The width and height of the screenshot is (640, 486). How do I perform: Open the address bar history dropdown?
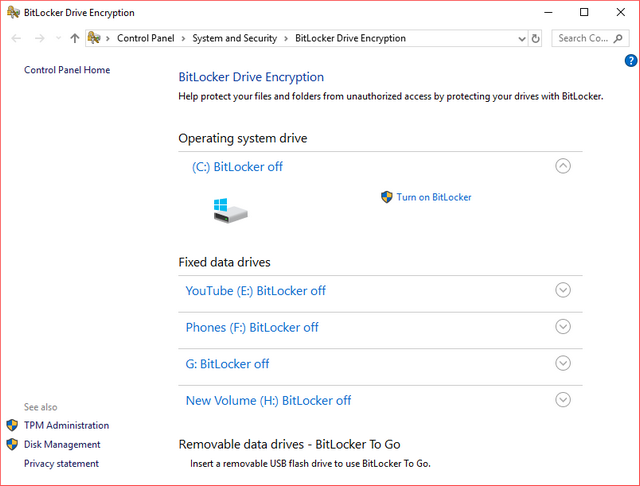521,38
